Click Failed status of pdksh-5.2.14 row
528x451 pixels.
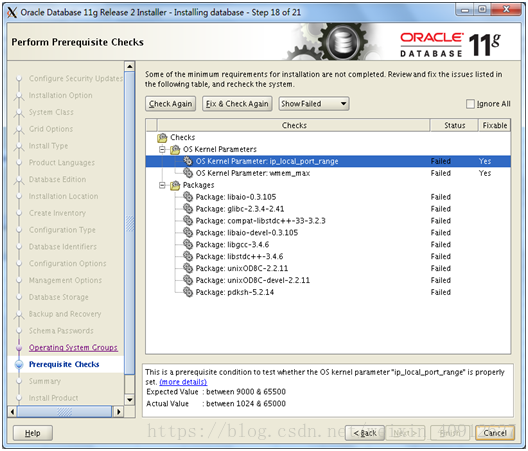click(x=440, y=292)
